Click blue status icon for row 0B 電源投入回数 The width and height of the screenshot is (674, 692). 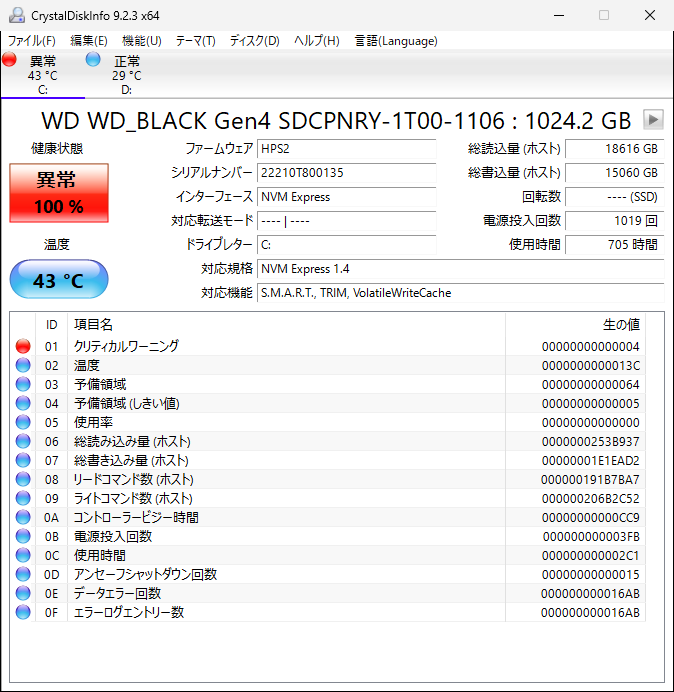coord(23,536)
